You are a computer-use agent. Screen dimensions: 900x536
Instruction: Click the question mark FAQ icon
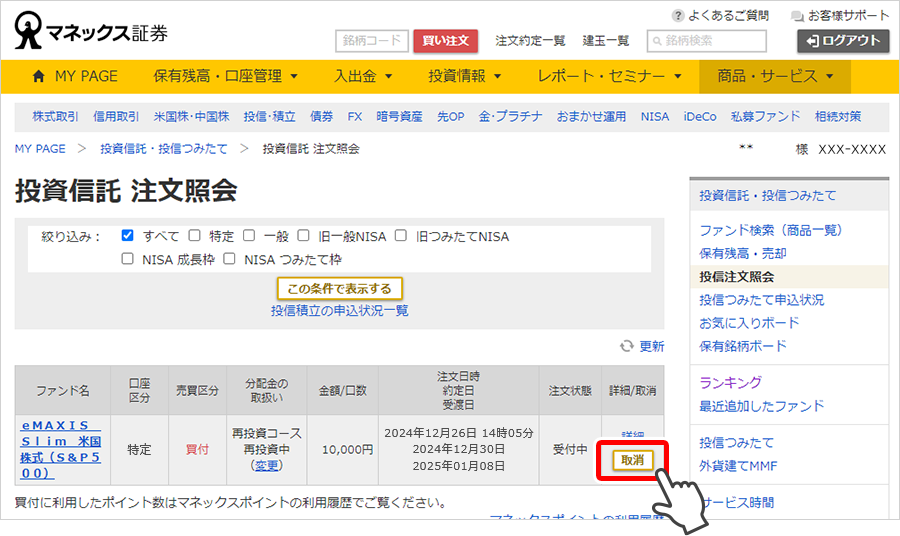point(678,15)
